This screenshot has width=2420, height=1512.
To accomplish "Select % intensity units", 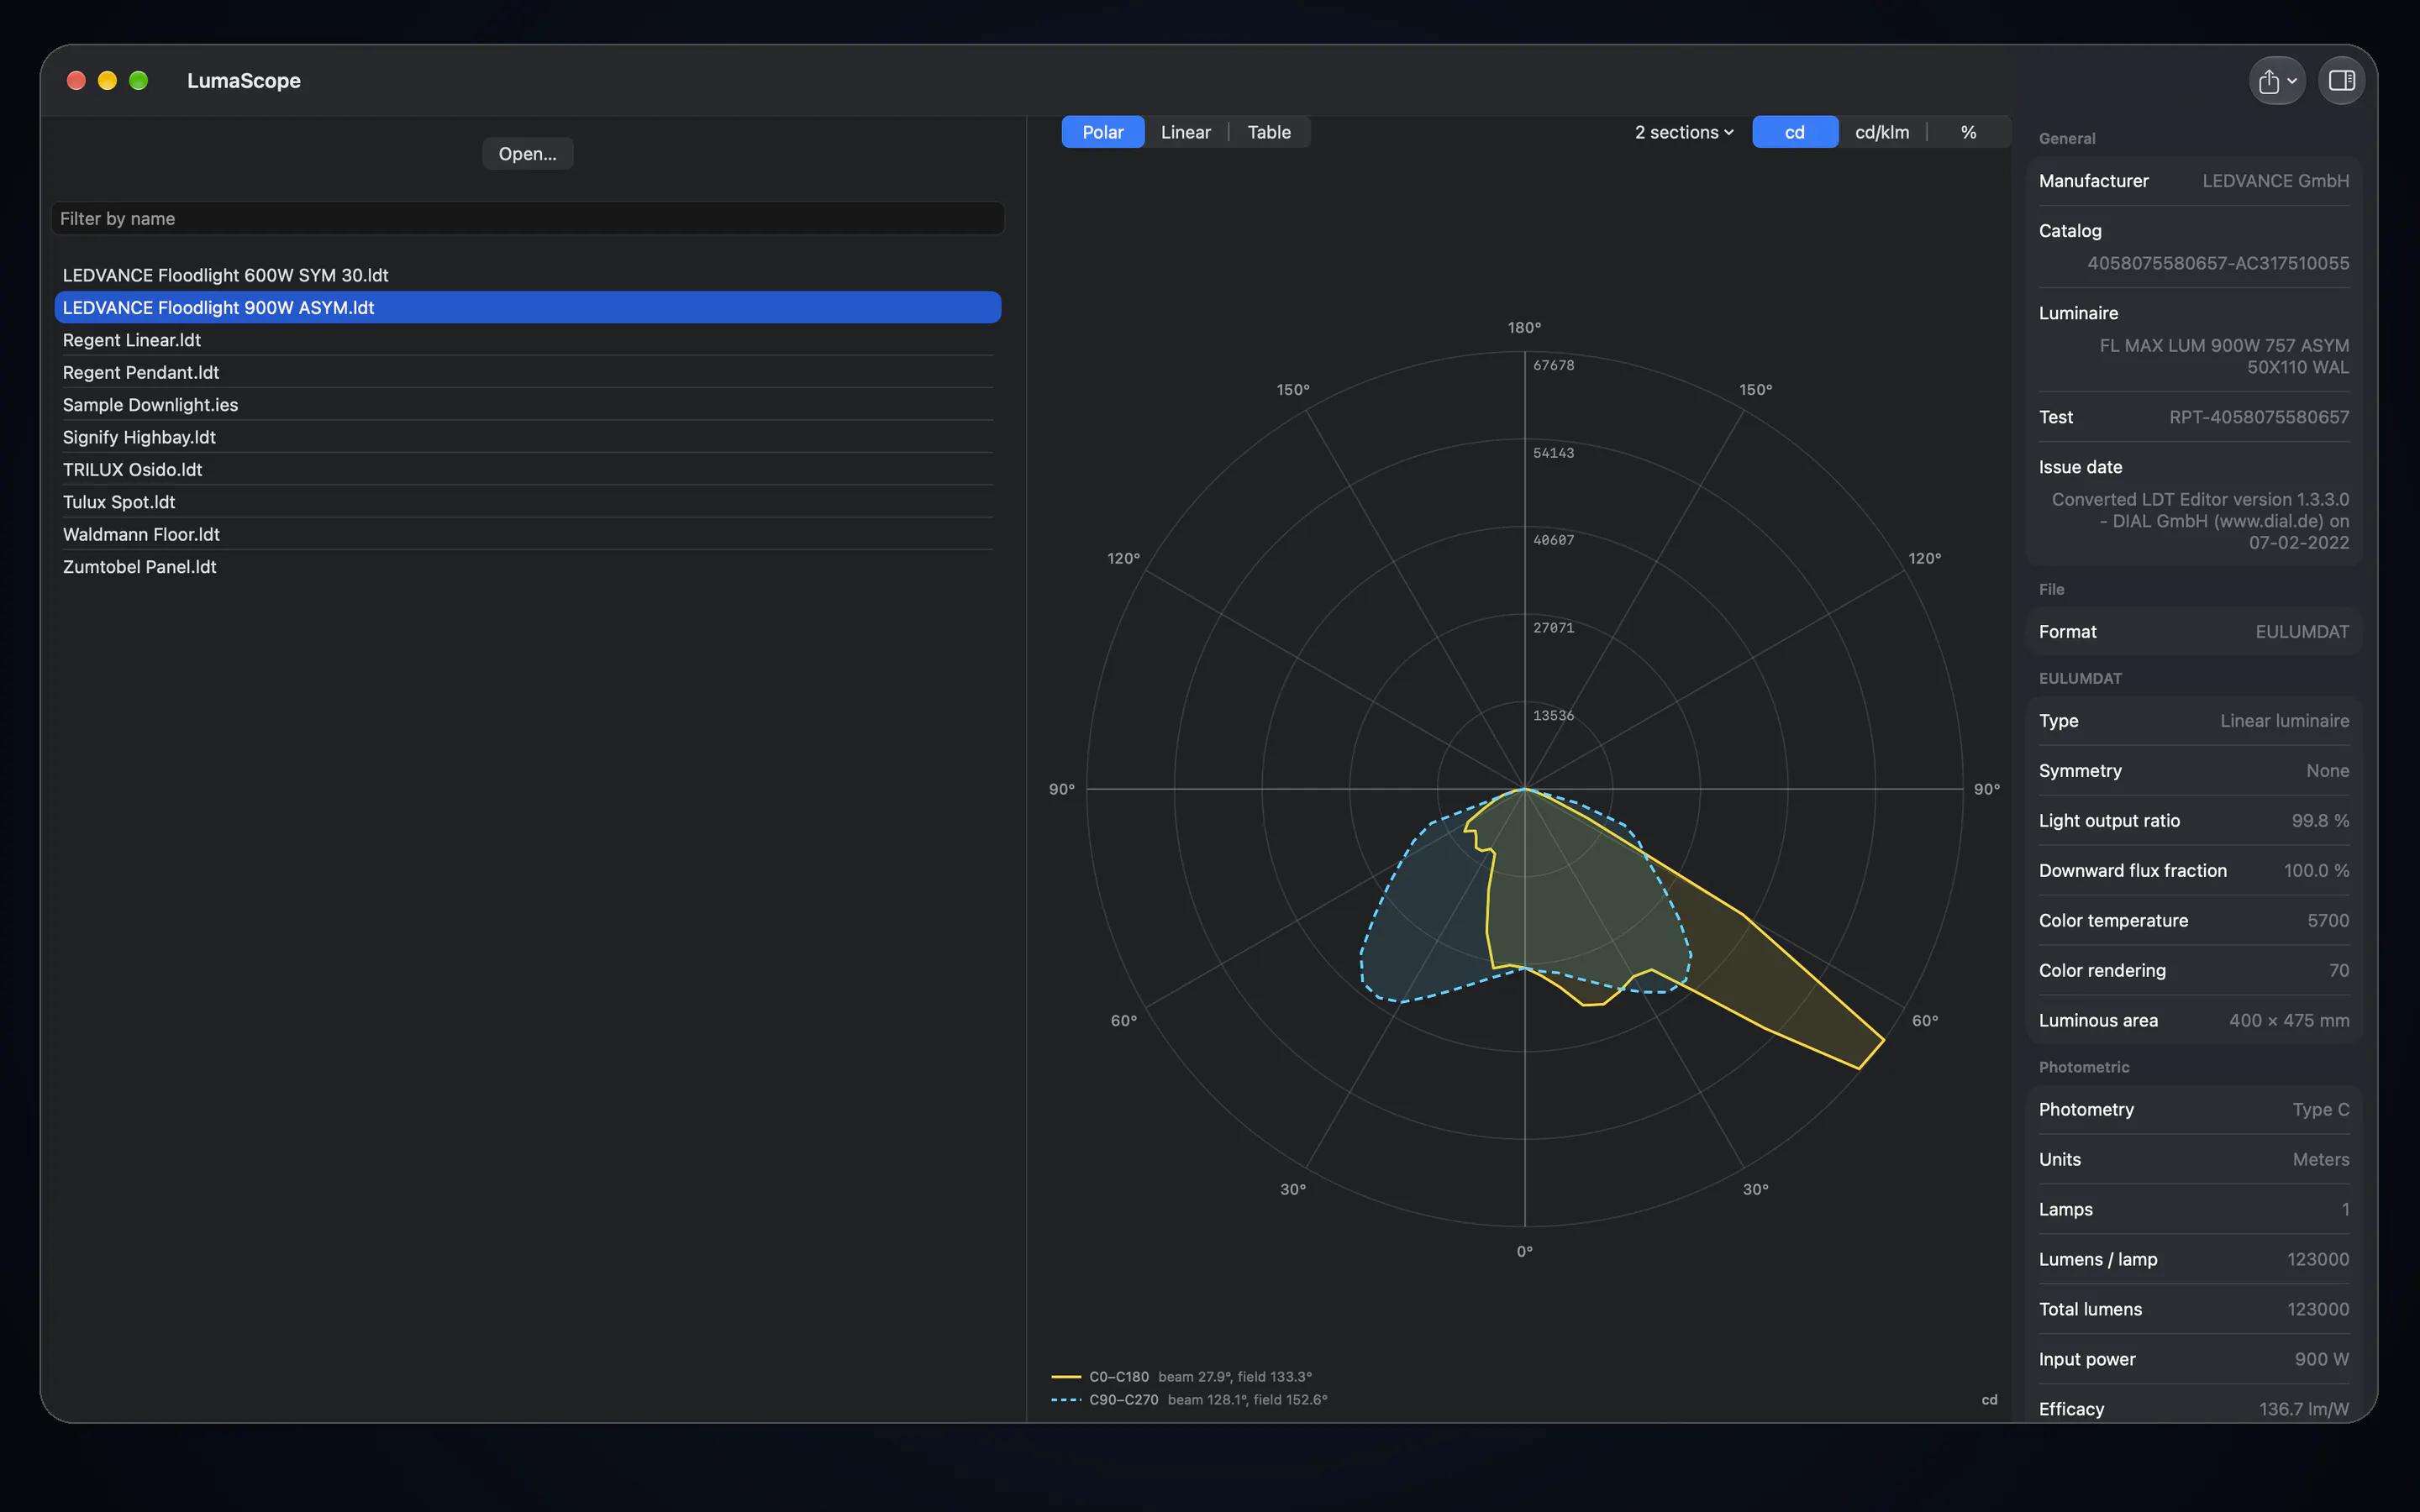I will (x=1968, y=132).
